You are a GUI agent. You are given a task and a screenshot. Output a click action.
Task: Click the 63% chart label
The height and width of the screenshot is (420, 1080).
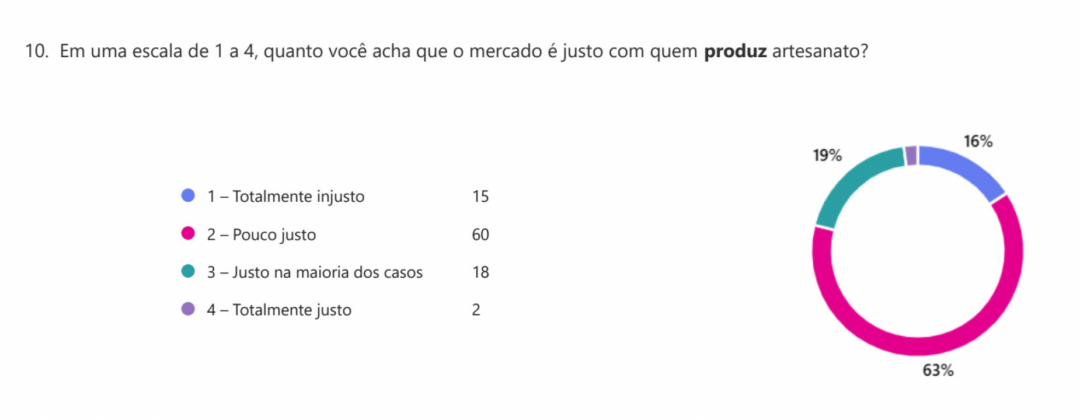pyautogui.click(x=938, y=371)
